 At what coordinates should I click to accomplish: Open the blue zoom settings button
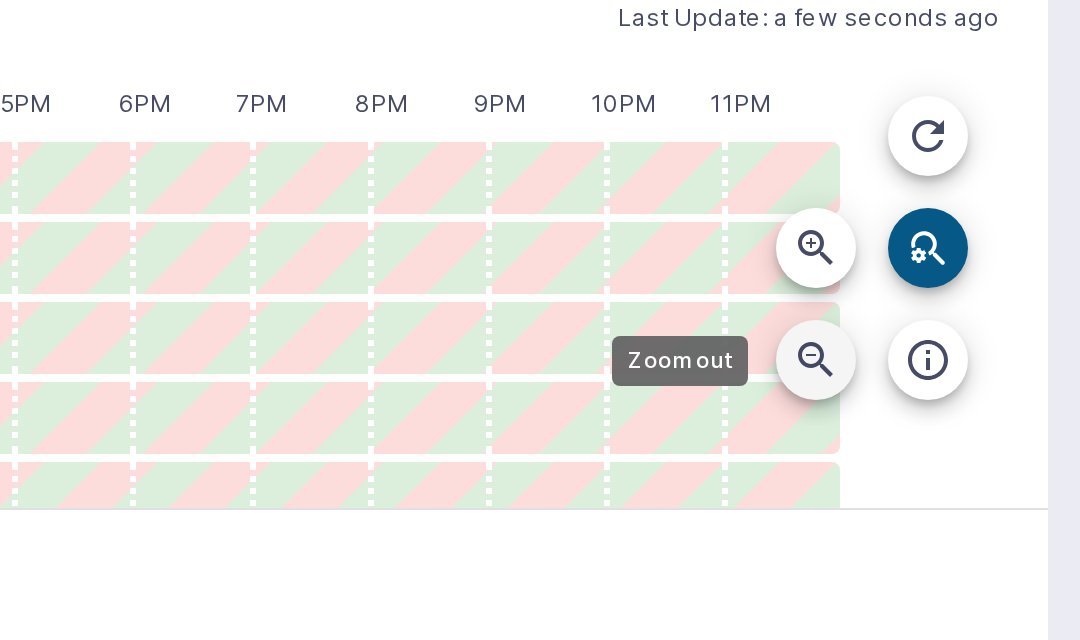928,248
